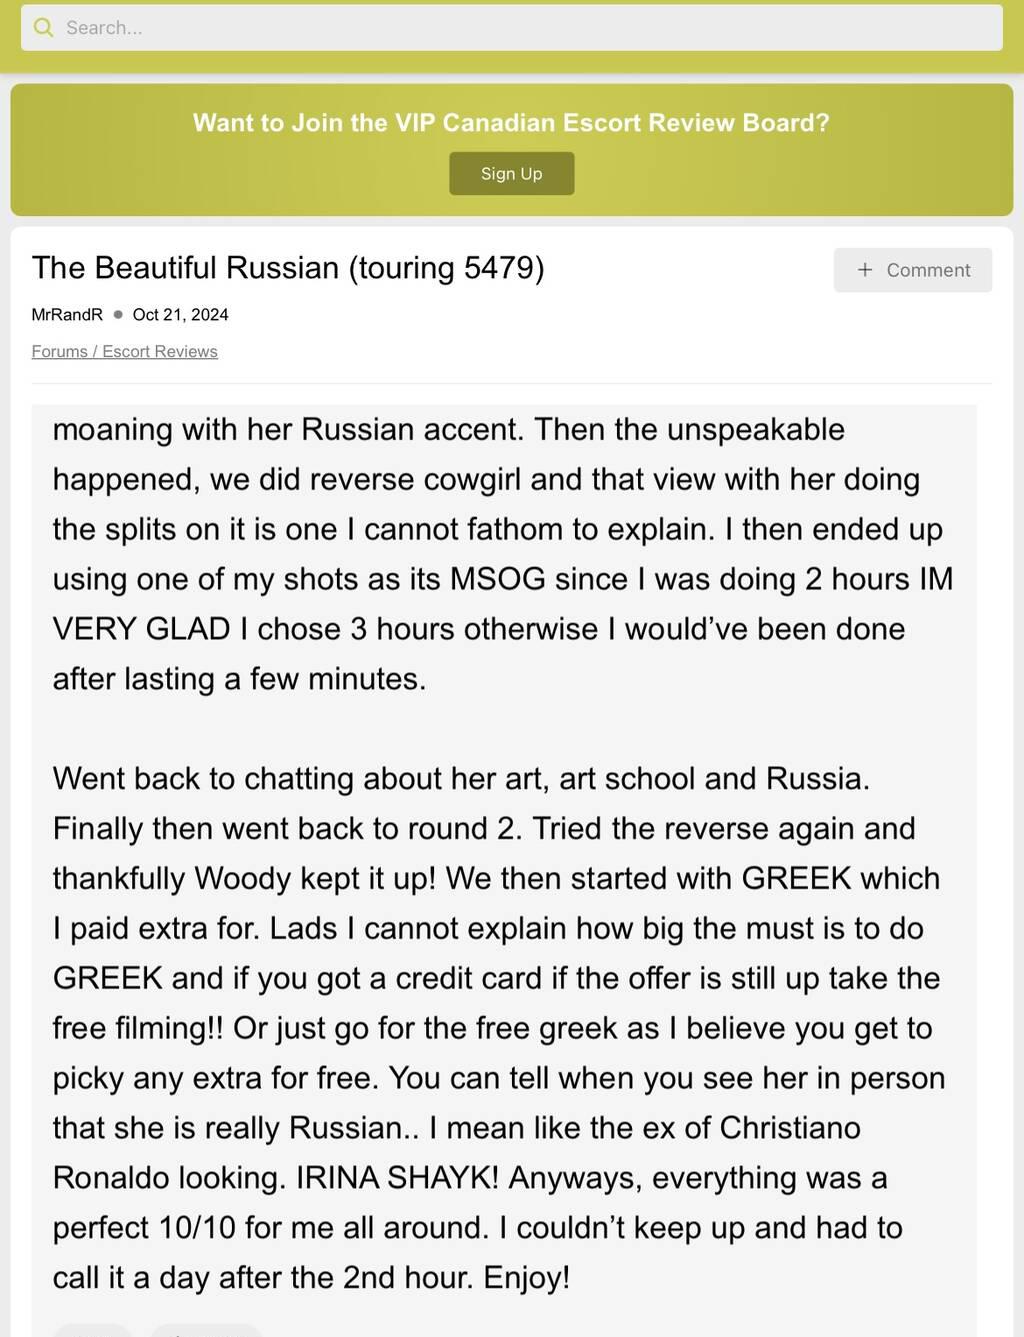Click the VIP Canadian Escort Review Board heading
This screenshot has width=1024, height=1337.
pos(511,123)
